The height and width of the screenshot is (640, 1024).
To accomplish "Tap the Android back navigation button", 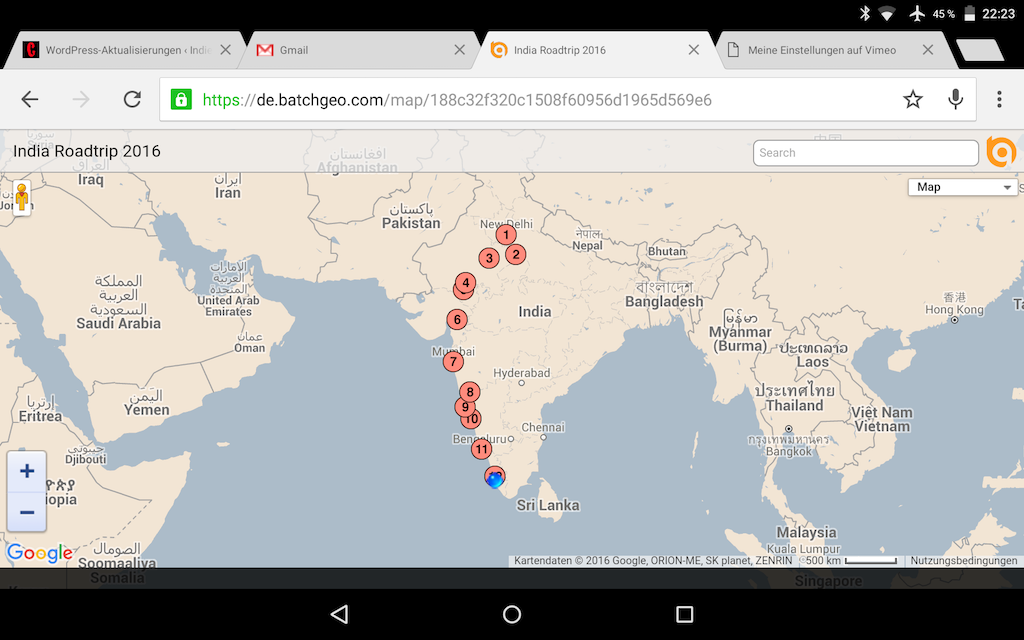I will click(340, 614).
